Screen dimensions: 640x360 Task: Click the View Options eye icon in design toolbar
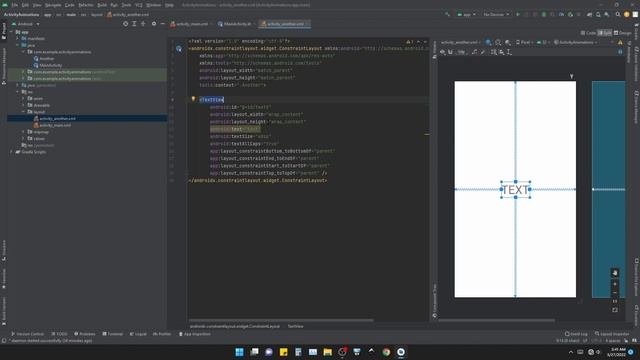click(443, 52)
